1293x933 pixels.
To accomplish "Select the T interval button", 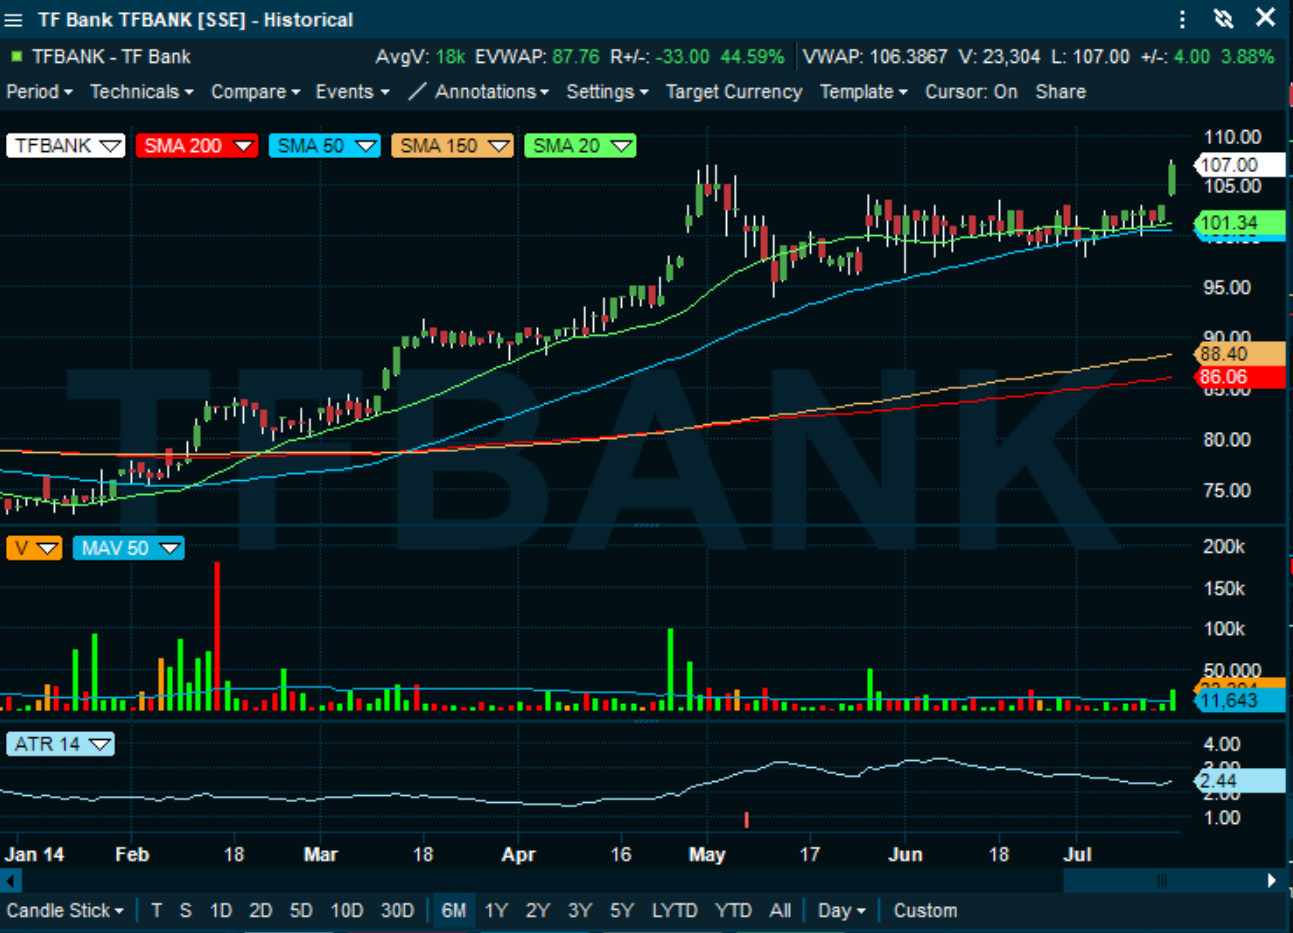I will [x=156, y=911].
